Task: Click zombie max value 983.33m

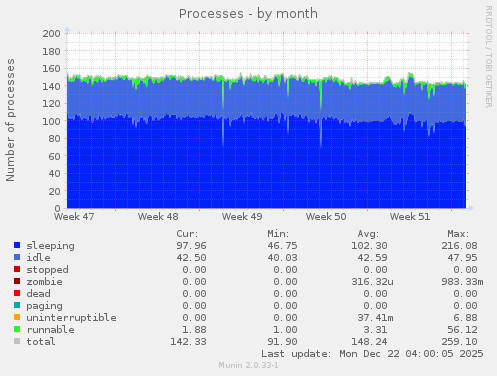Action: tap(462, 282)
